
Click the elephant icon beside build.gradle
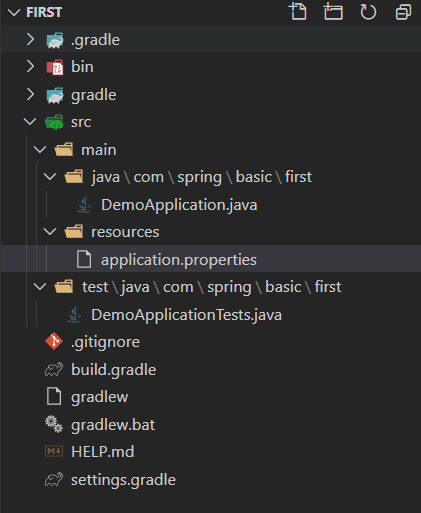[x=54, y=369]
